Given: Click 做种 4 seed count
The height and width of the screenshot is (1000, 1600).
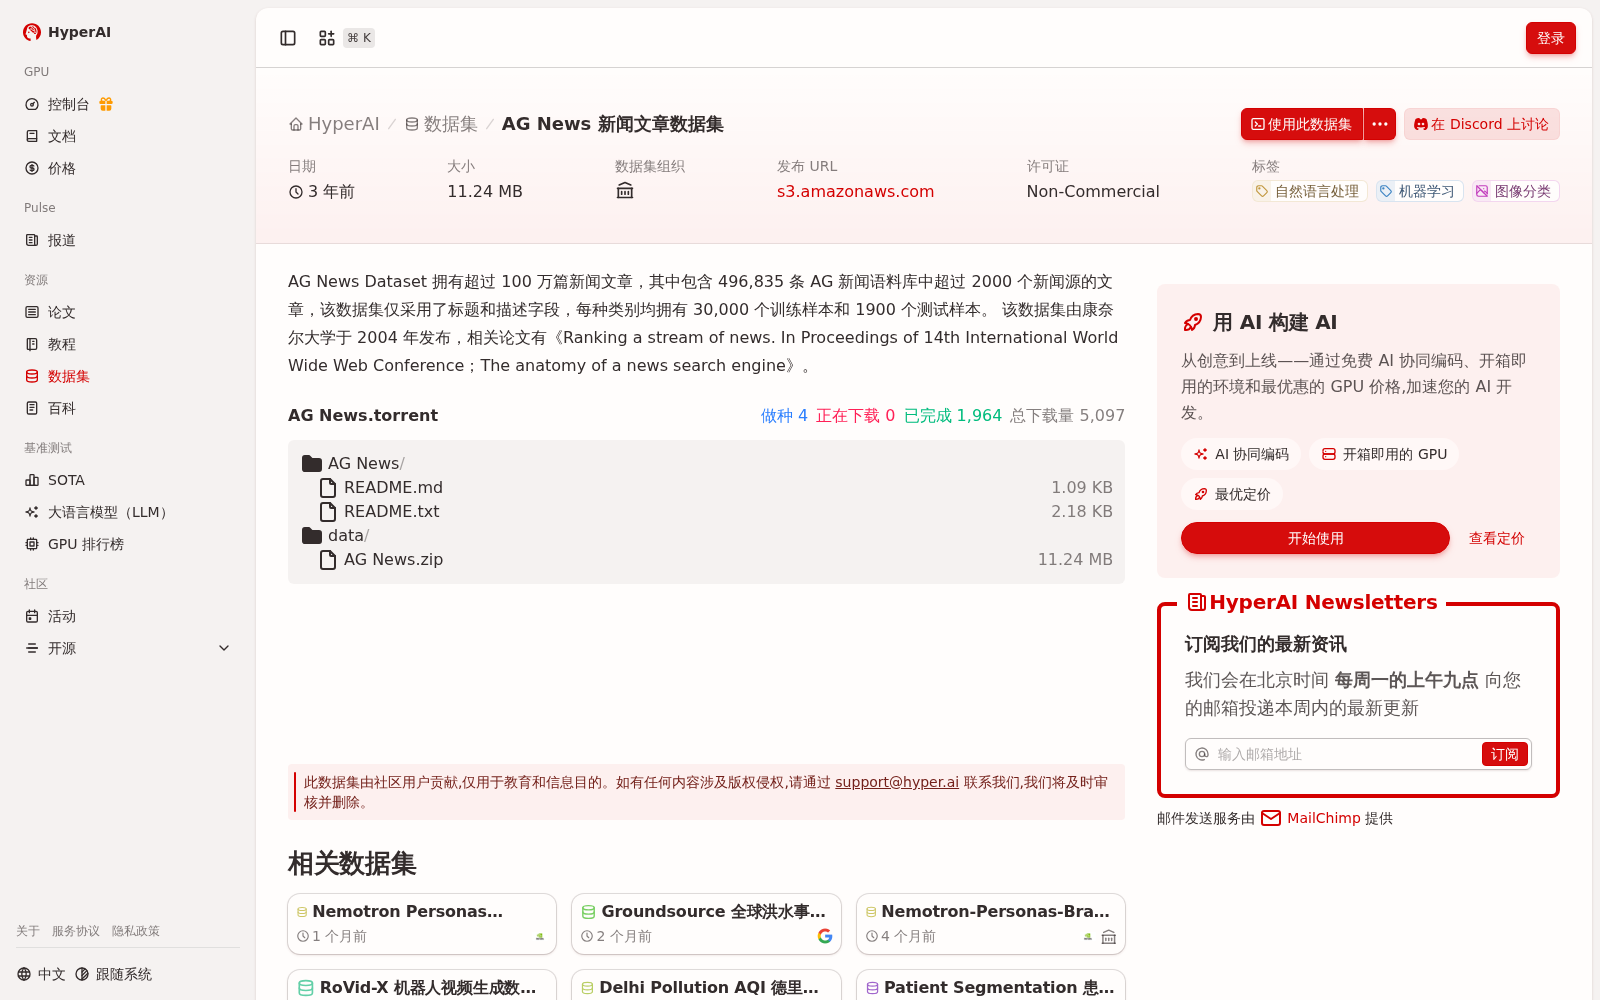Looking at the screenshot, I should (784, 415).
